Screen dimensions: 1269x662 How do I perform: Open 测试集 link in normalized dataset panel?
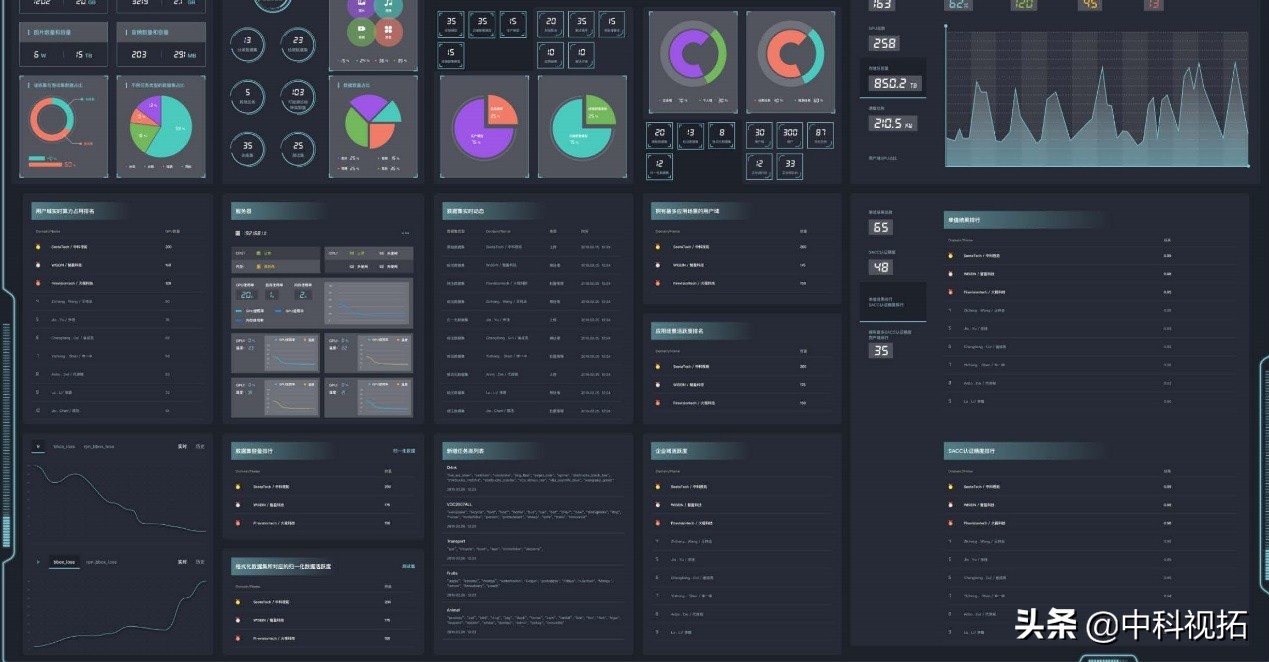(x=408, y=566)
